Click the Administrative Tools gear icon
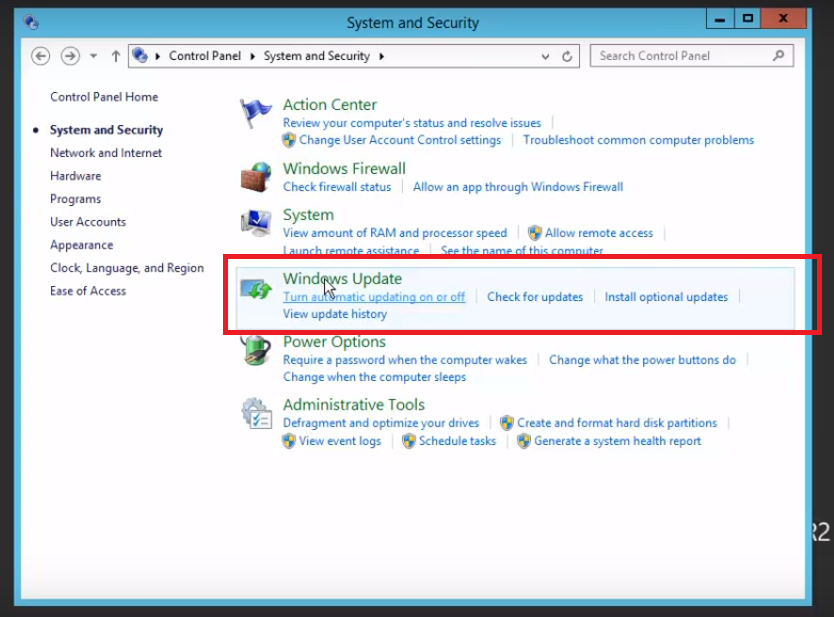Screen dimensions: 834x617 coord(256,413)
